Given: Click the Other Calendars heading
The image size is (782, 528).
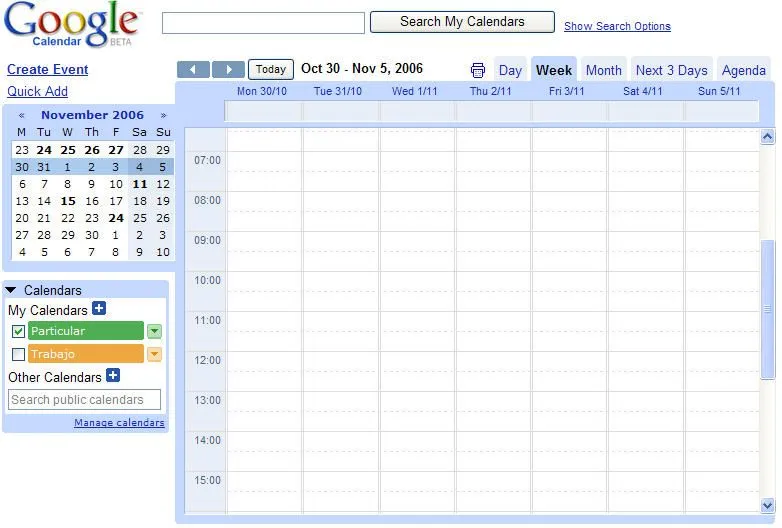Looking at the screenshot, I should [x=55, y=377].
